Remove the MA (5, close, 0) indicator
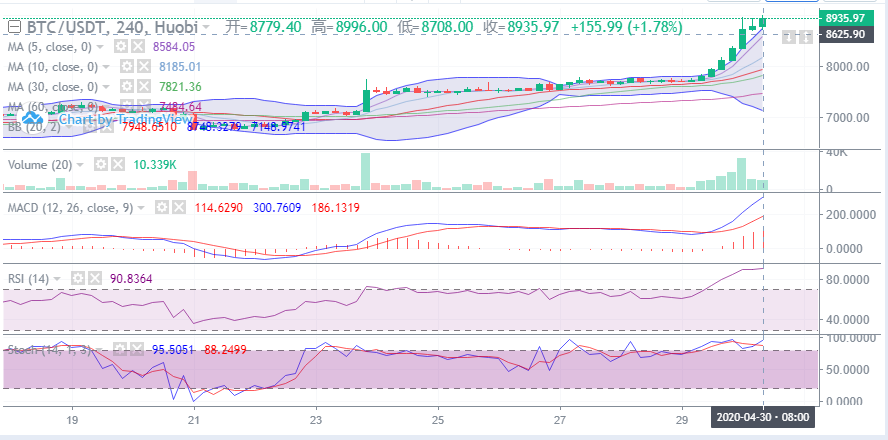 click(x=138, y=46)
